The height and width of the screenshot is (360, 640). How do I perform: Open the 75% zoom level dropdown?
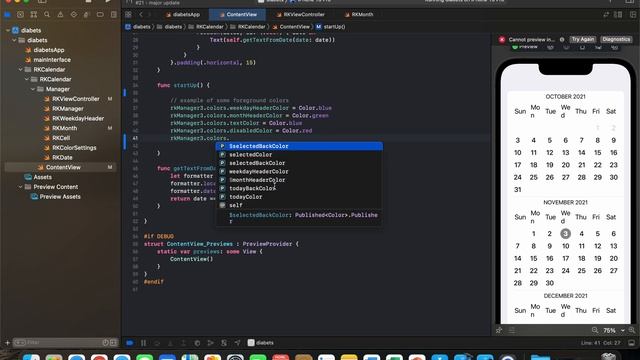[x=613, y=330]
